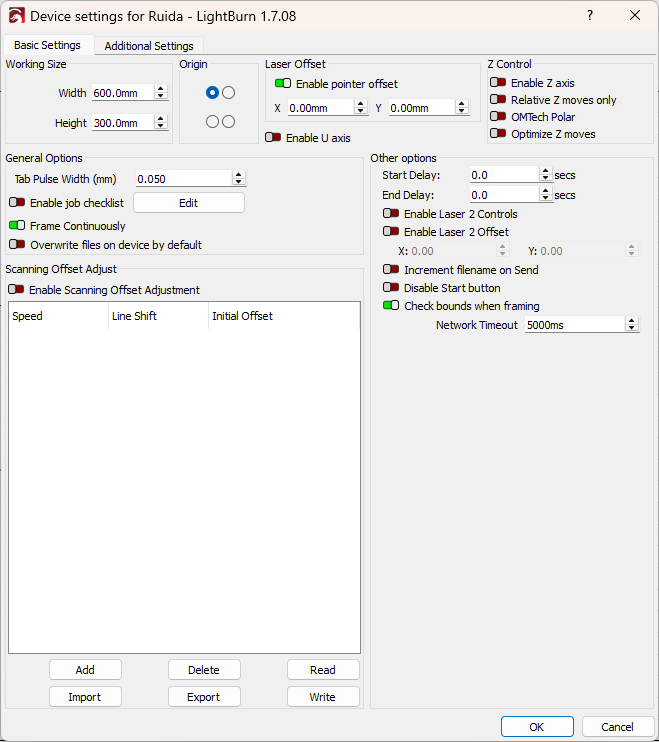
Task: Switch to the Additional Settings tab
Action: click(x=149, y=46)
